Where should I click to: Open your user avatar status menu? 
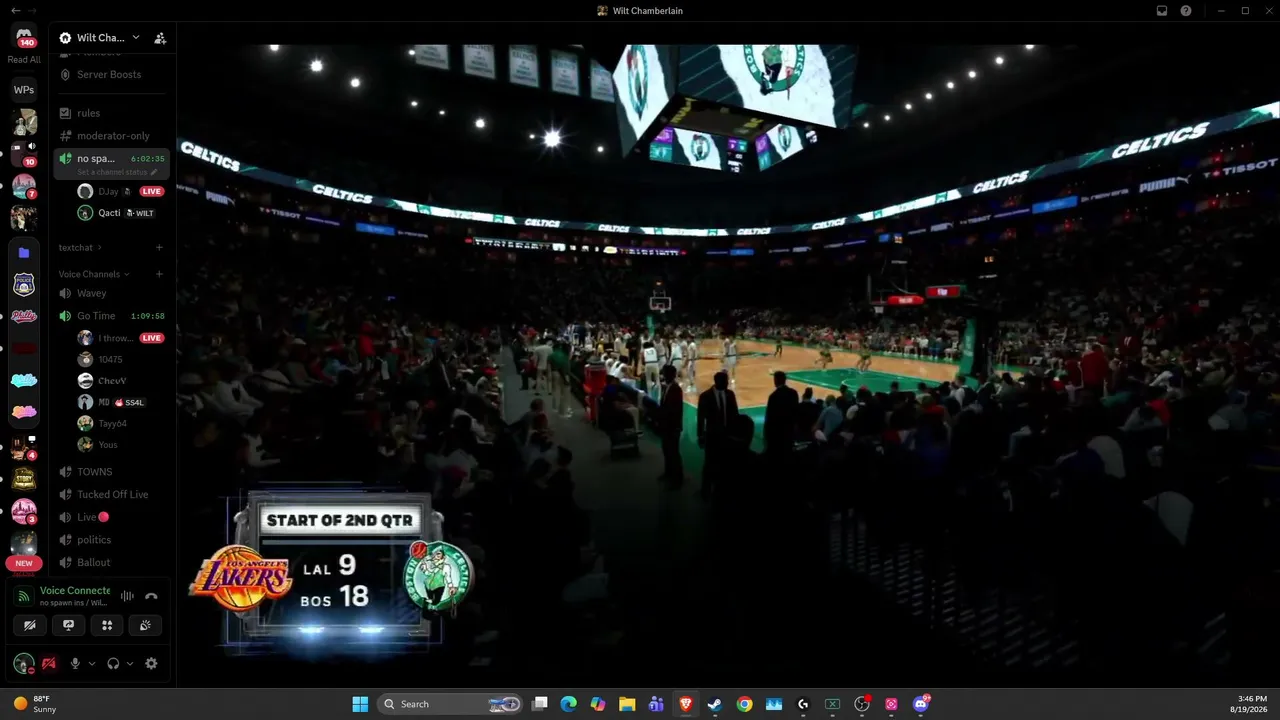click(24, 663)
